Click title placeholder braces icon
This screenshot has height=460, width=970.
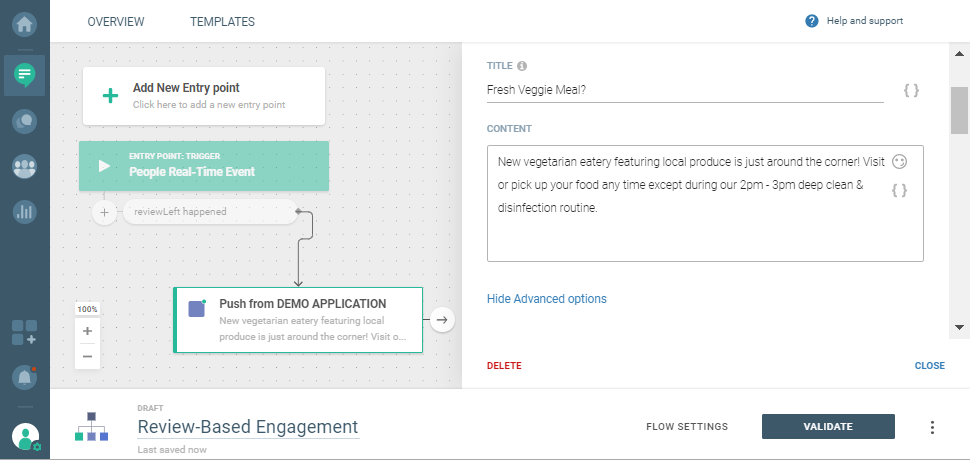coord(911,90)
